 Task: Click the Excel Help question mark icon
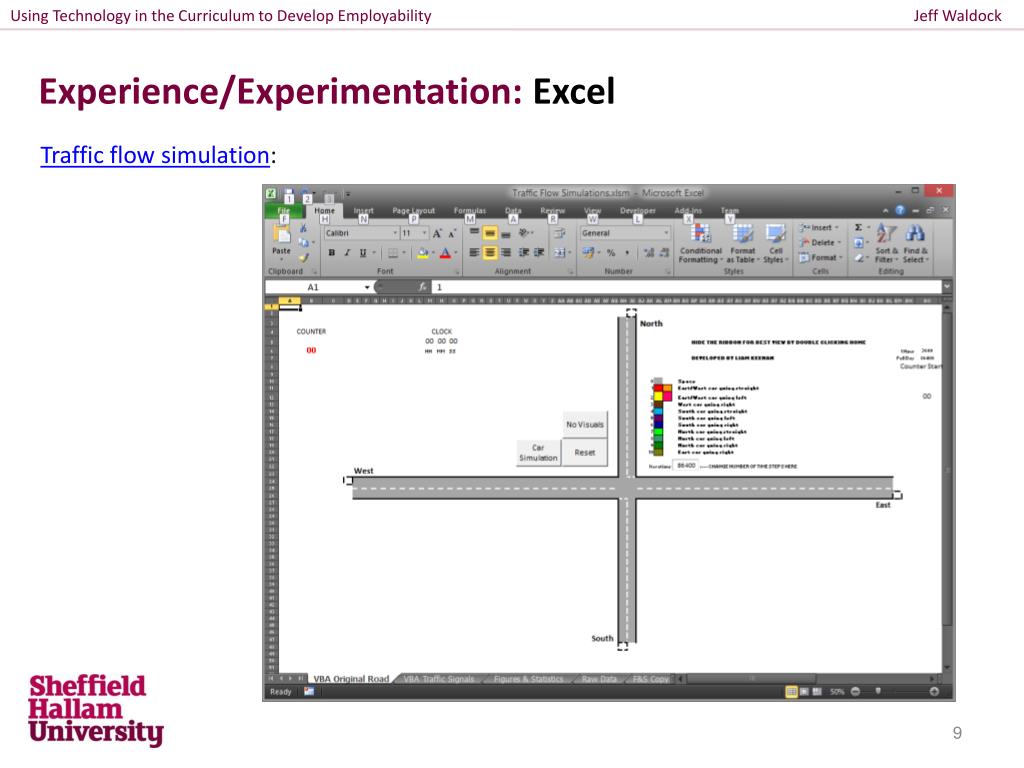[x=900, y=210]
